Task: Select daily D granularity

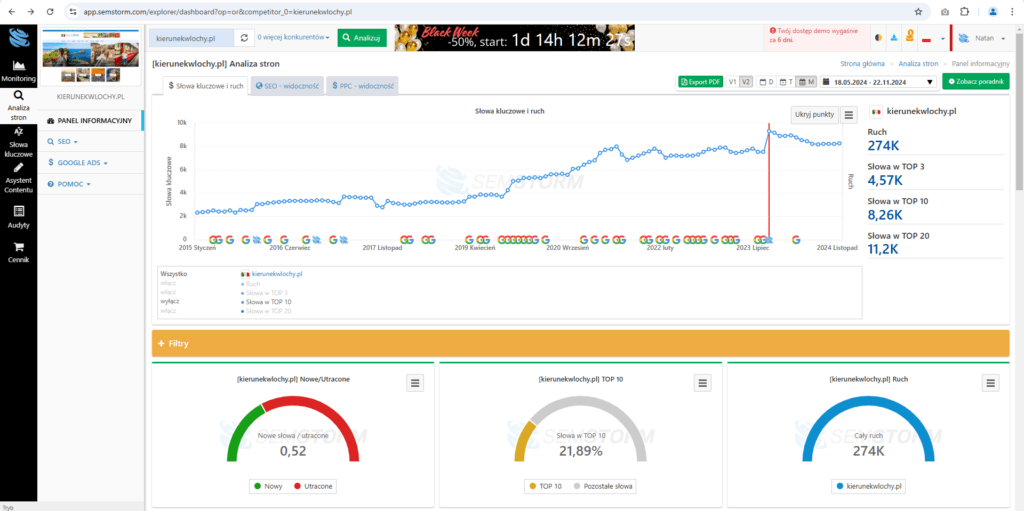Action: (x=767, y=82)
